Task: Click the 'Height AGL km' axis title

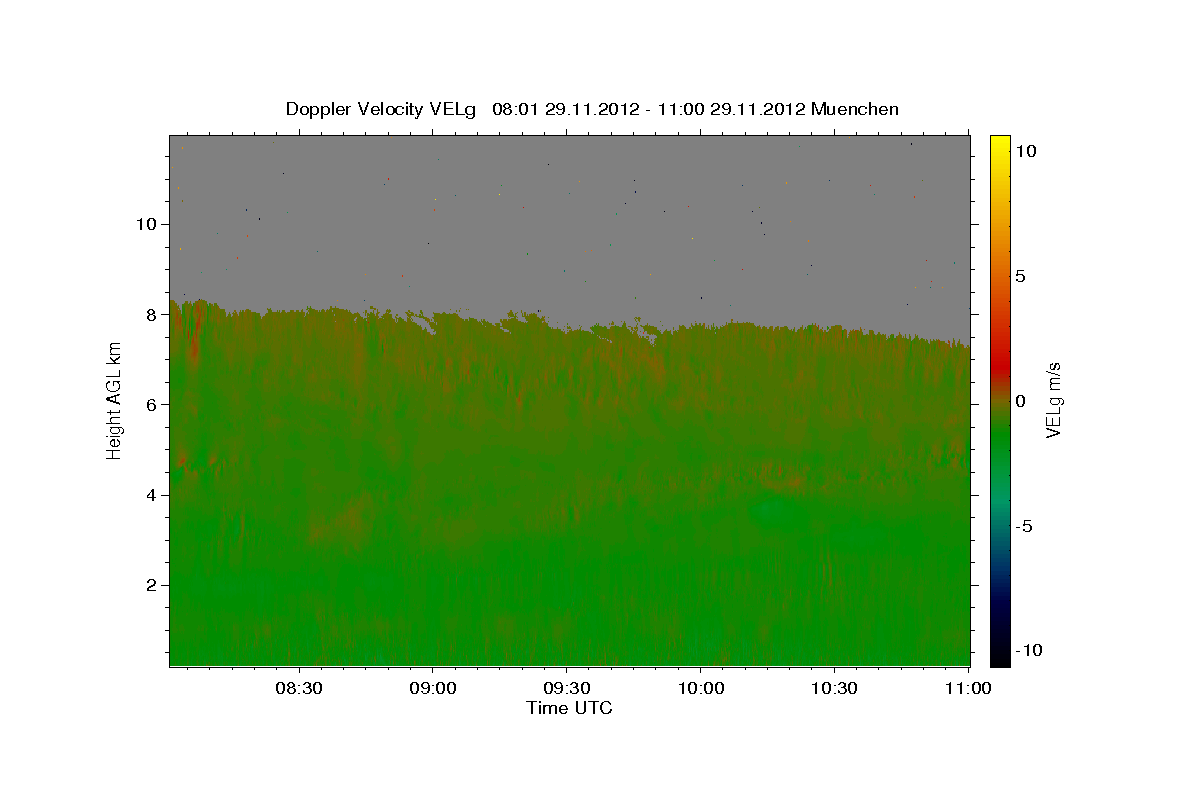Action: [x=114, y=400]
